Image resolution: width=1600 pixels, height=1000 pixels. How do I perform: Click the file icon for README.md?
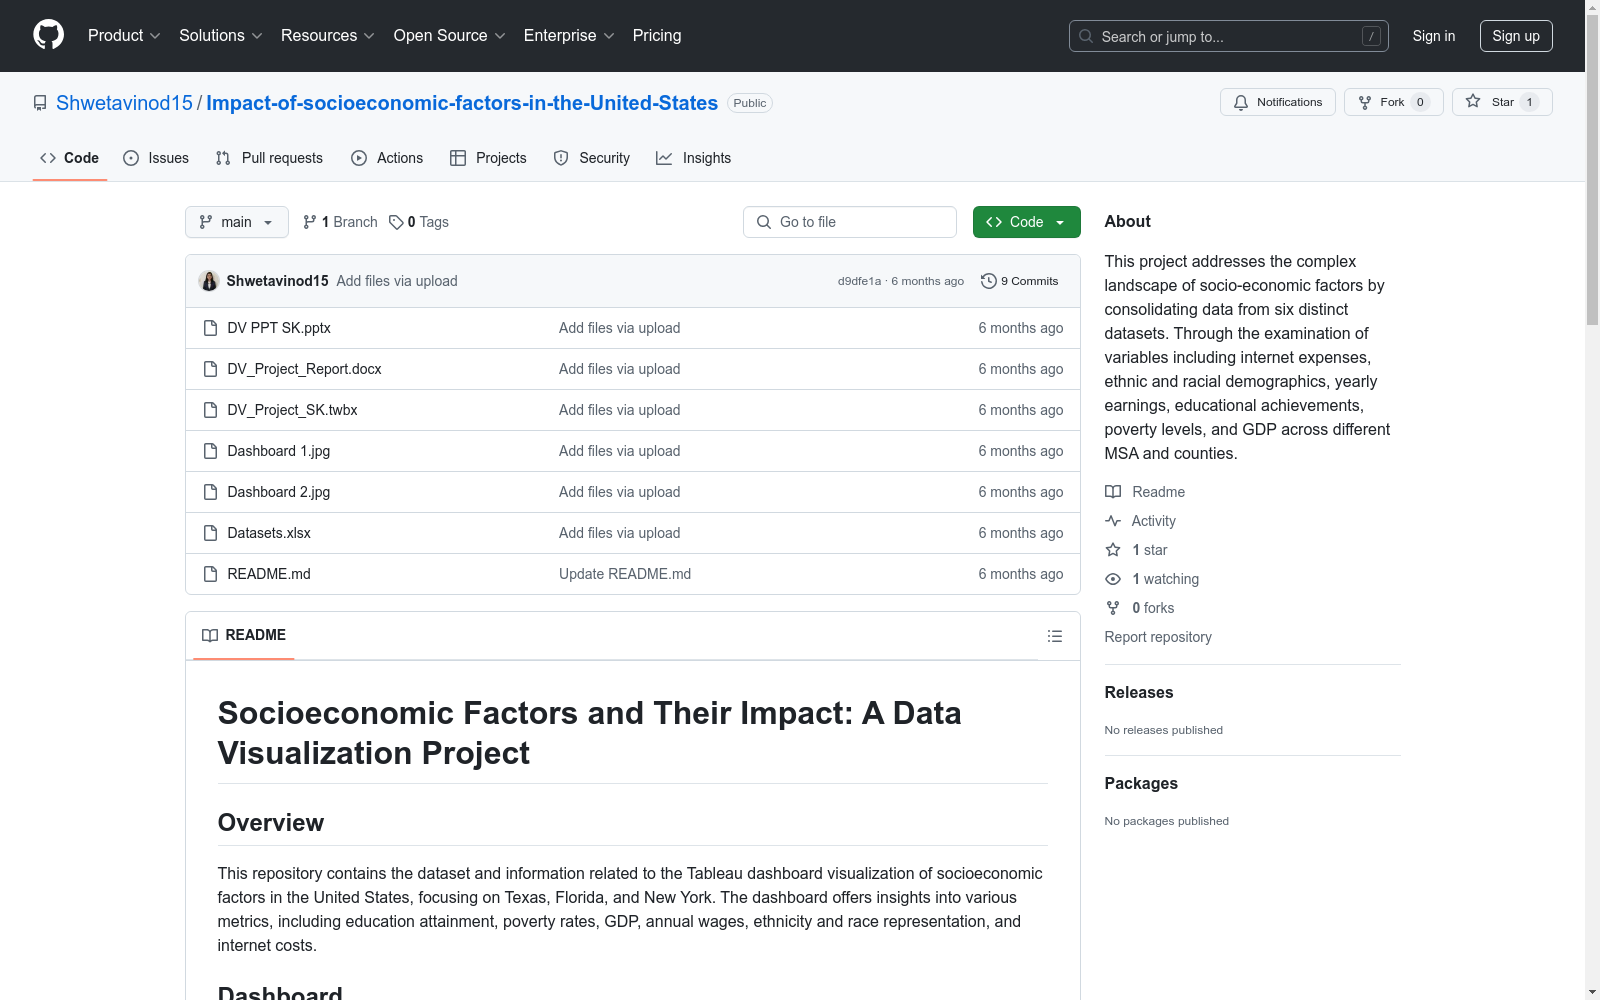210,574
